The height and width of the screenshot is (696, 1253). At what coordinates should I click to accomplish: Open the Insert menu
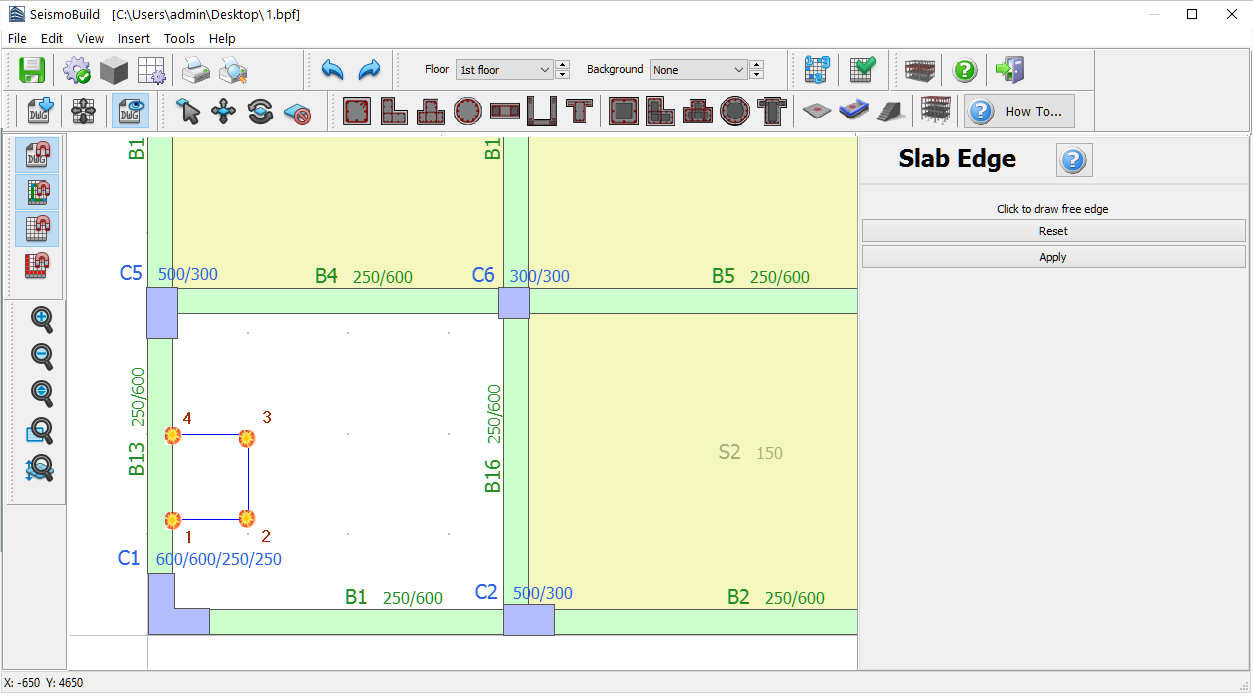click(x=133, y=38)
